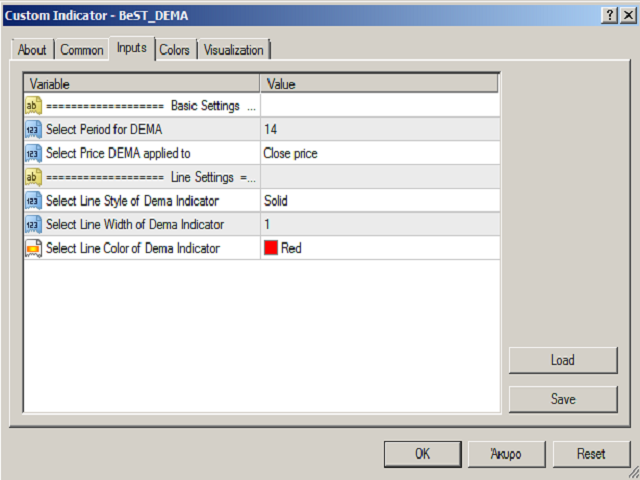Click the help question mark button
Viewport: 640px width, 480px height.
tap(609, 16)
